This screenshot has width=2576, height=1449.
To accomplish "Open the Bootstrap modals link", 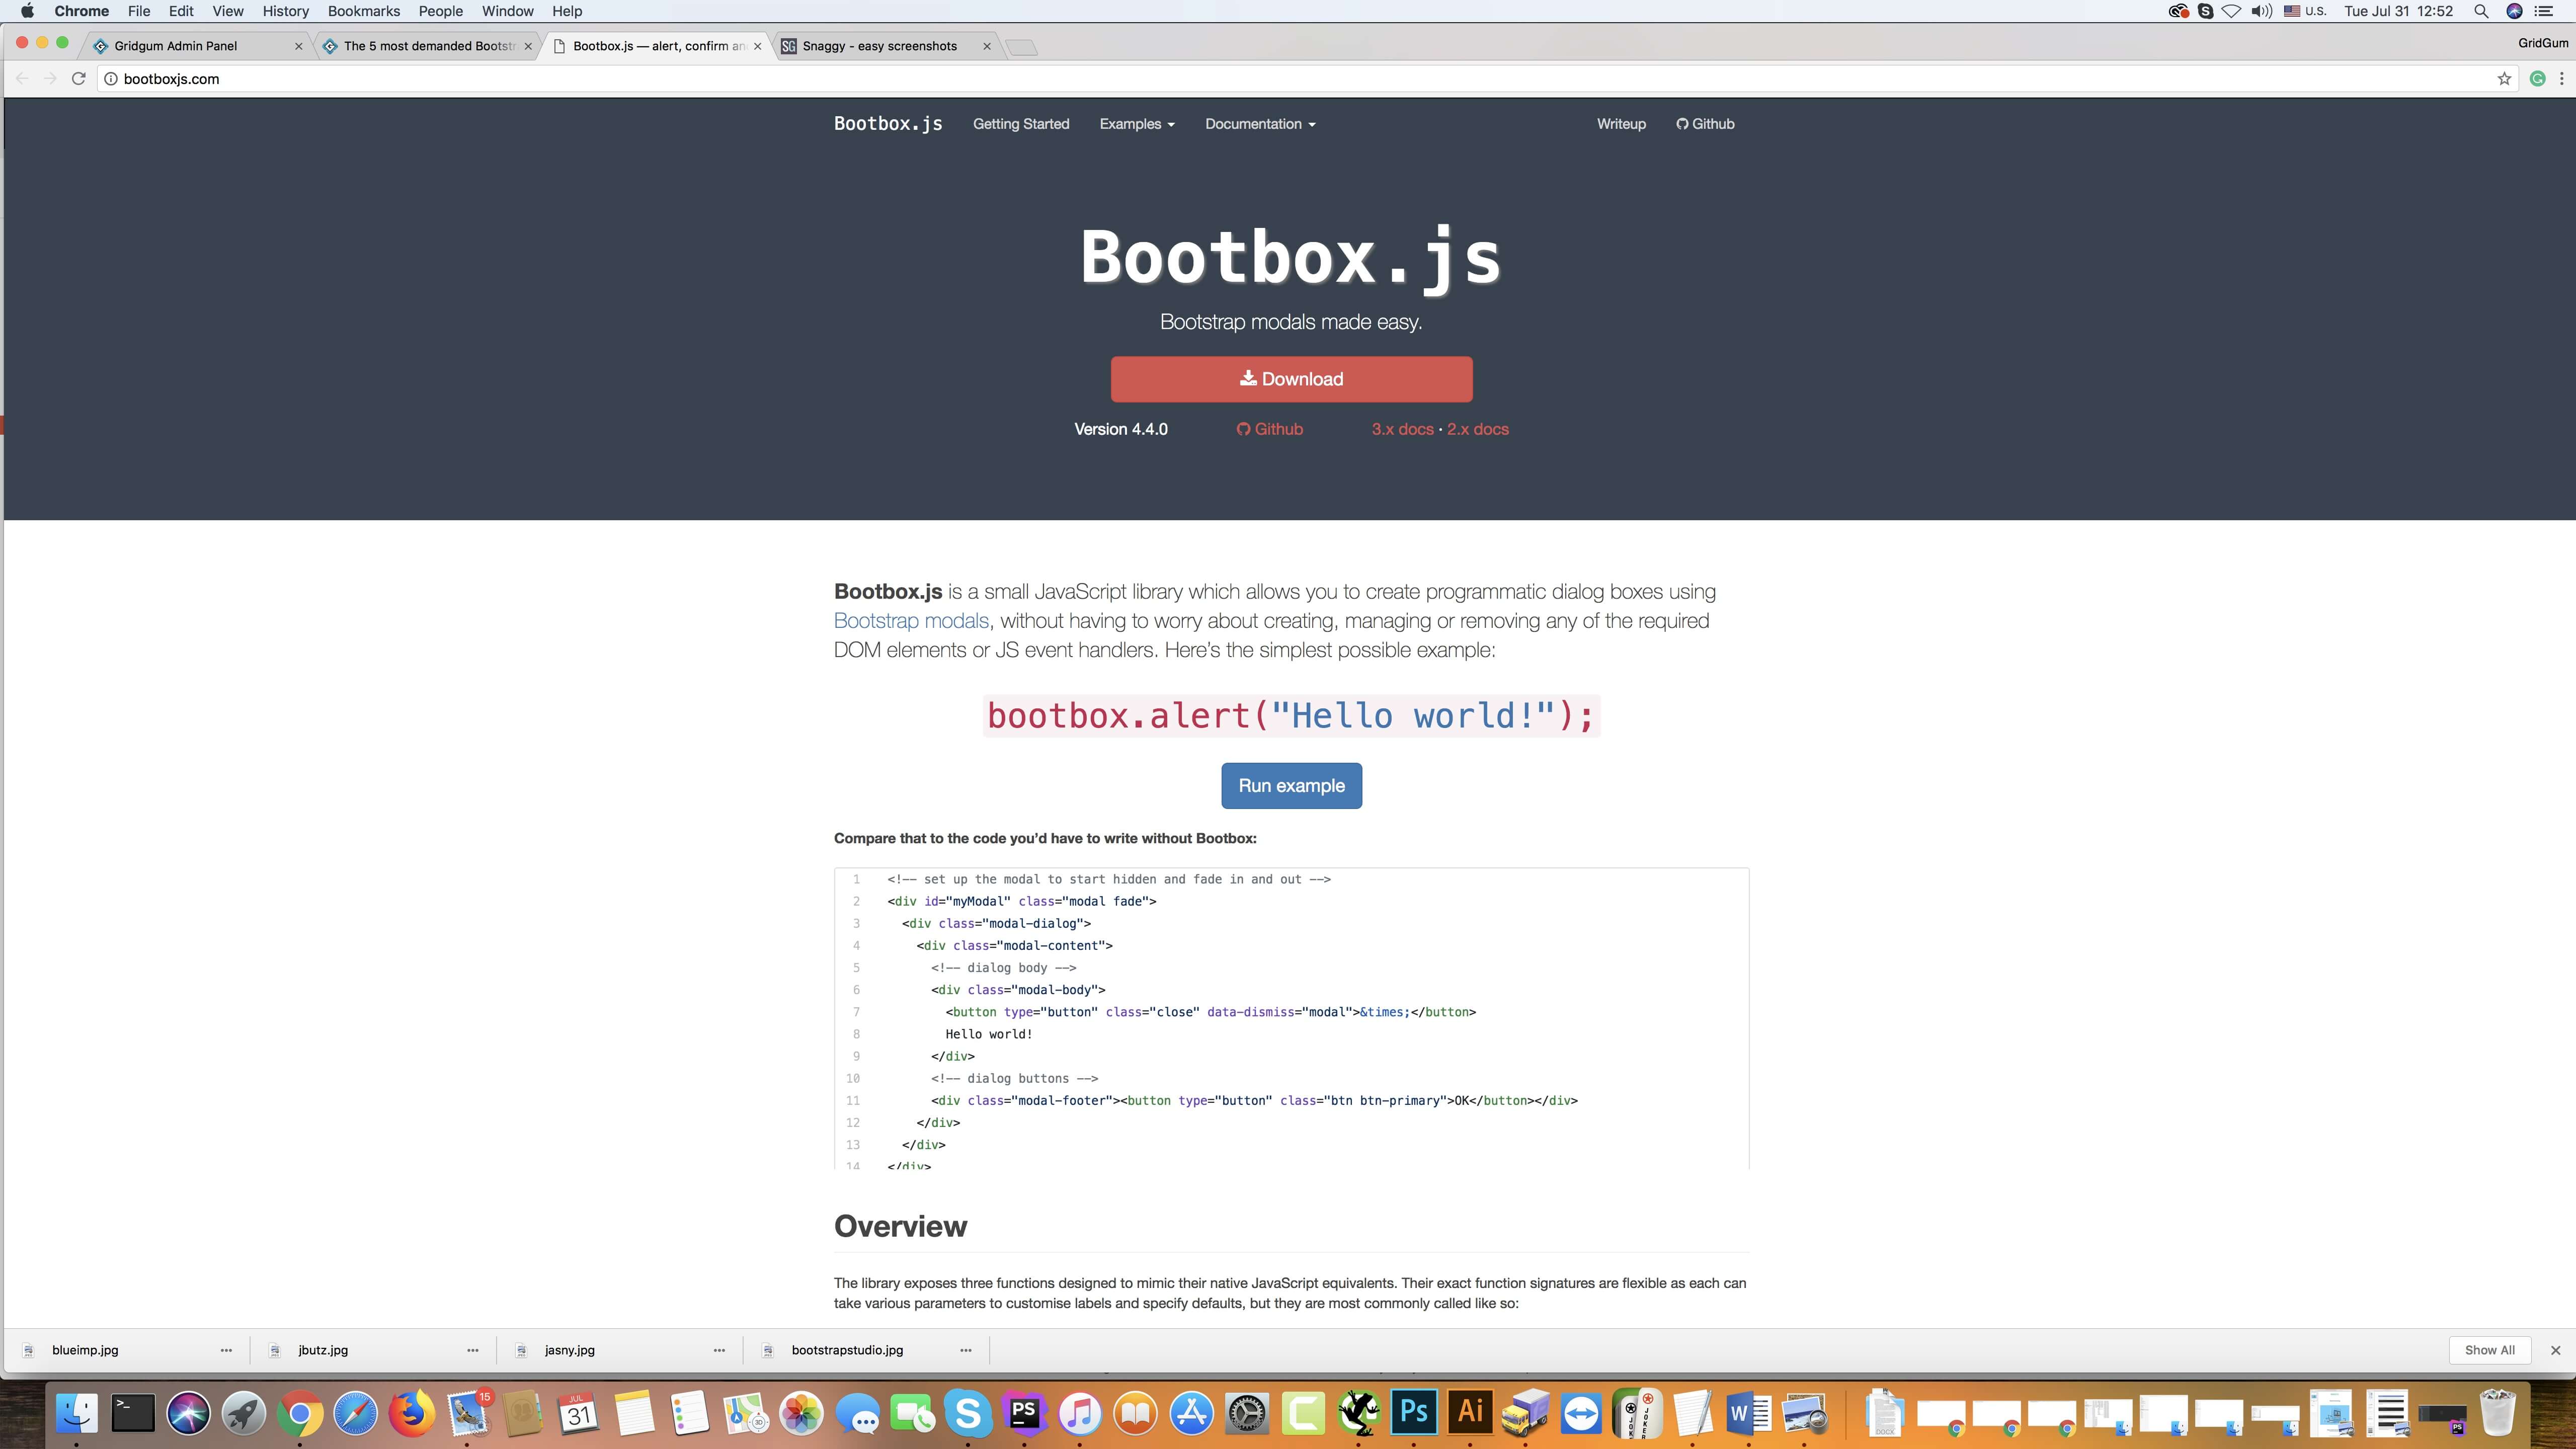I will coord(911,621).
